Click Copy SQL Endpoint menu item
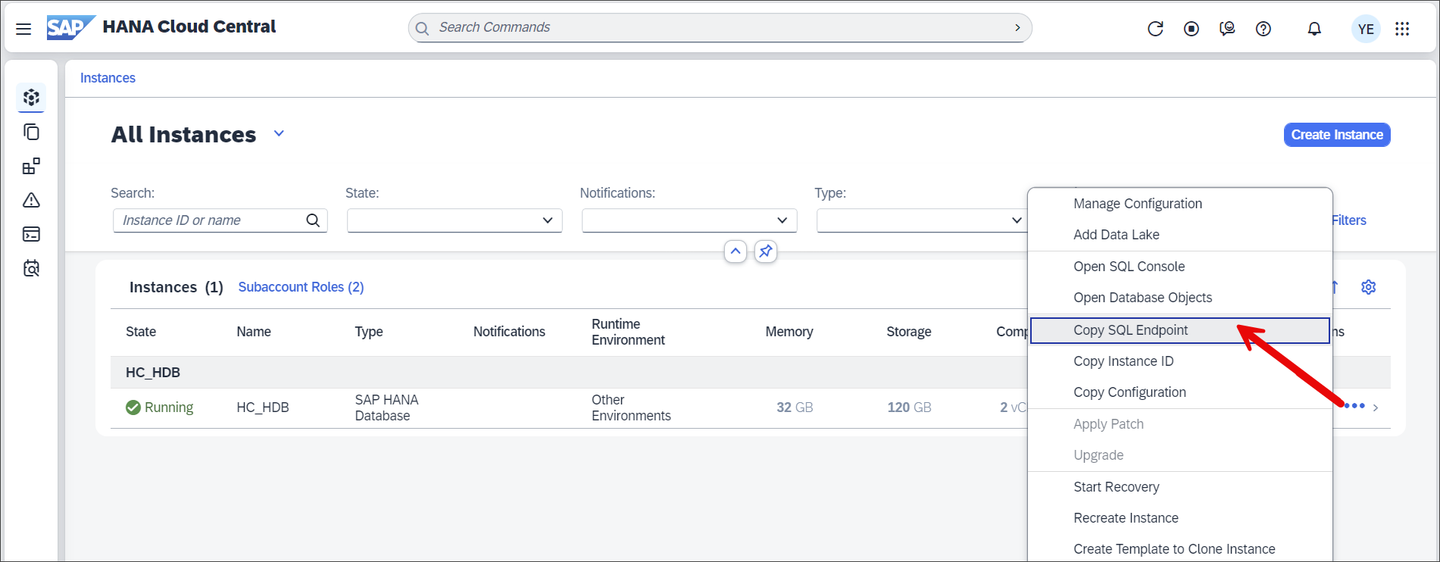The image size is (1440, 562). tap(1180, 330)
